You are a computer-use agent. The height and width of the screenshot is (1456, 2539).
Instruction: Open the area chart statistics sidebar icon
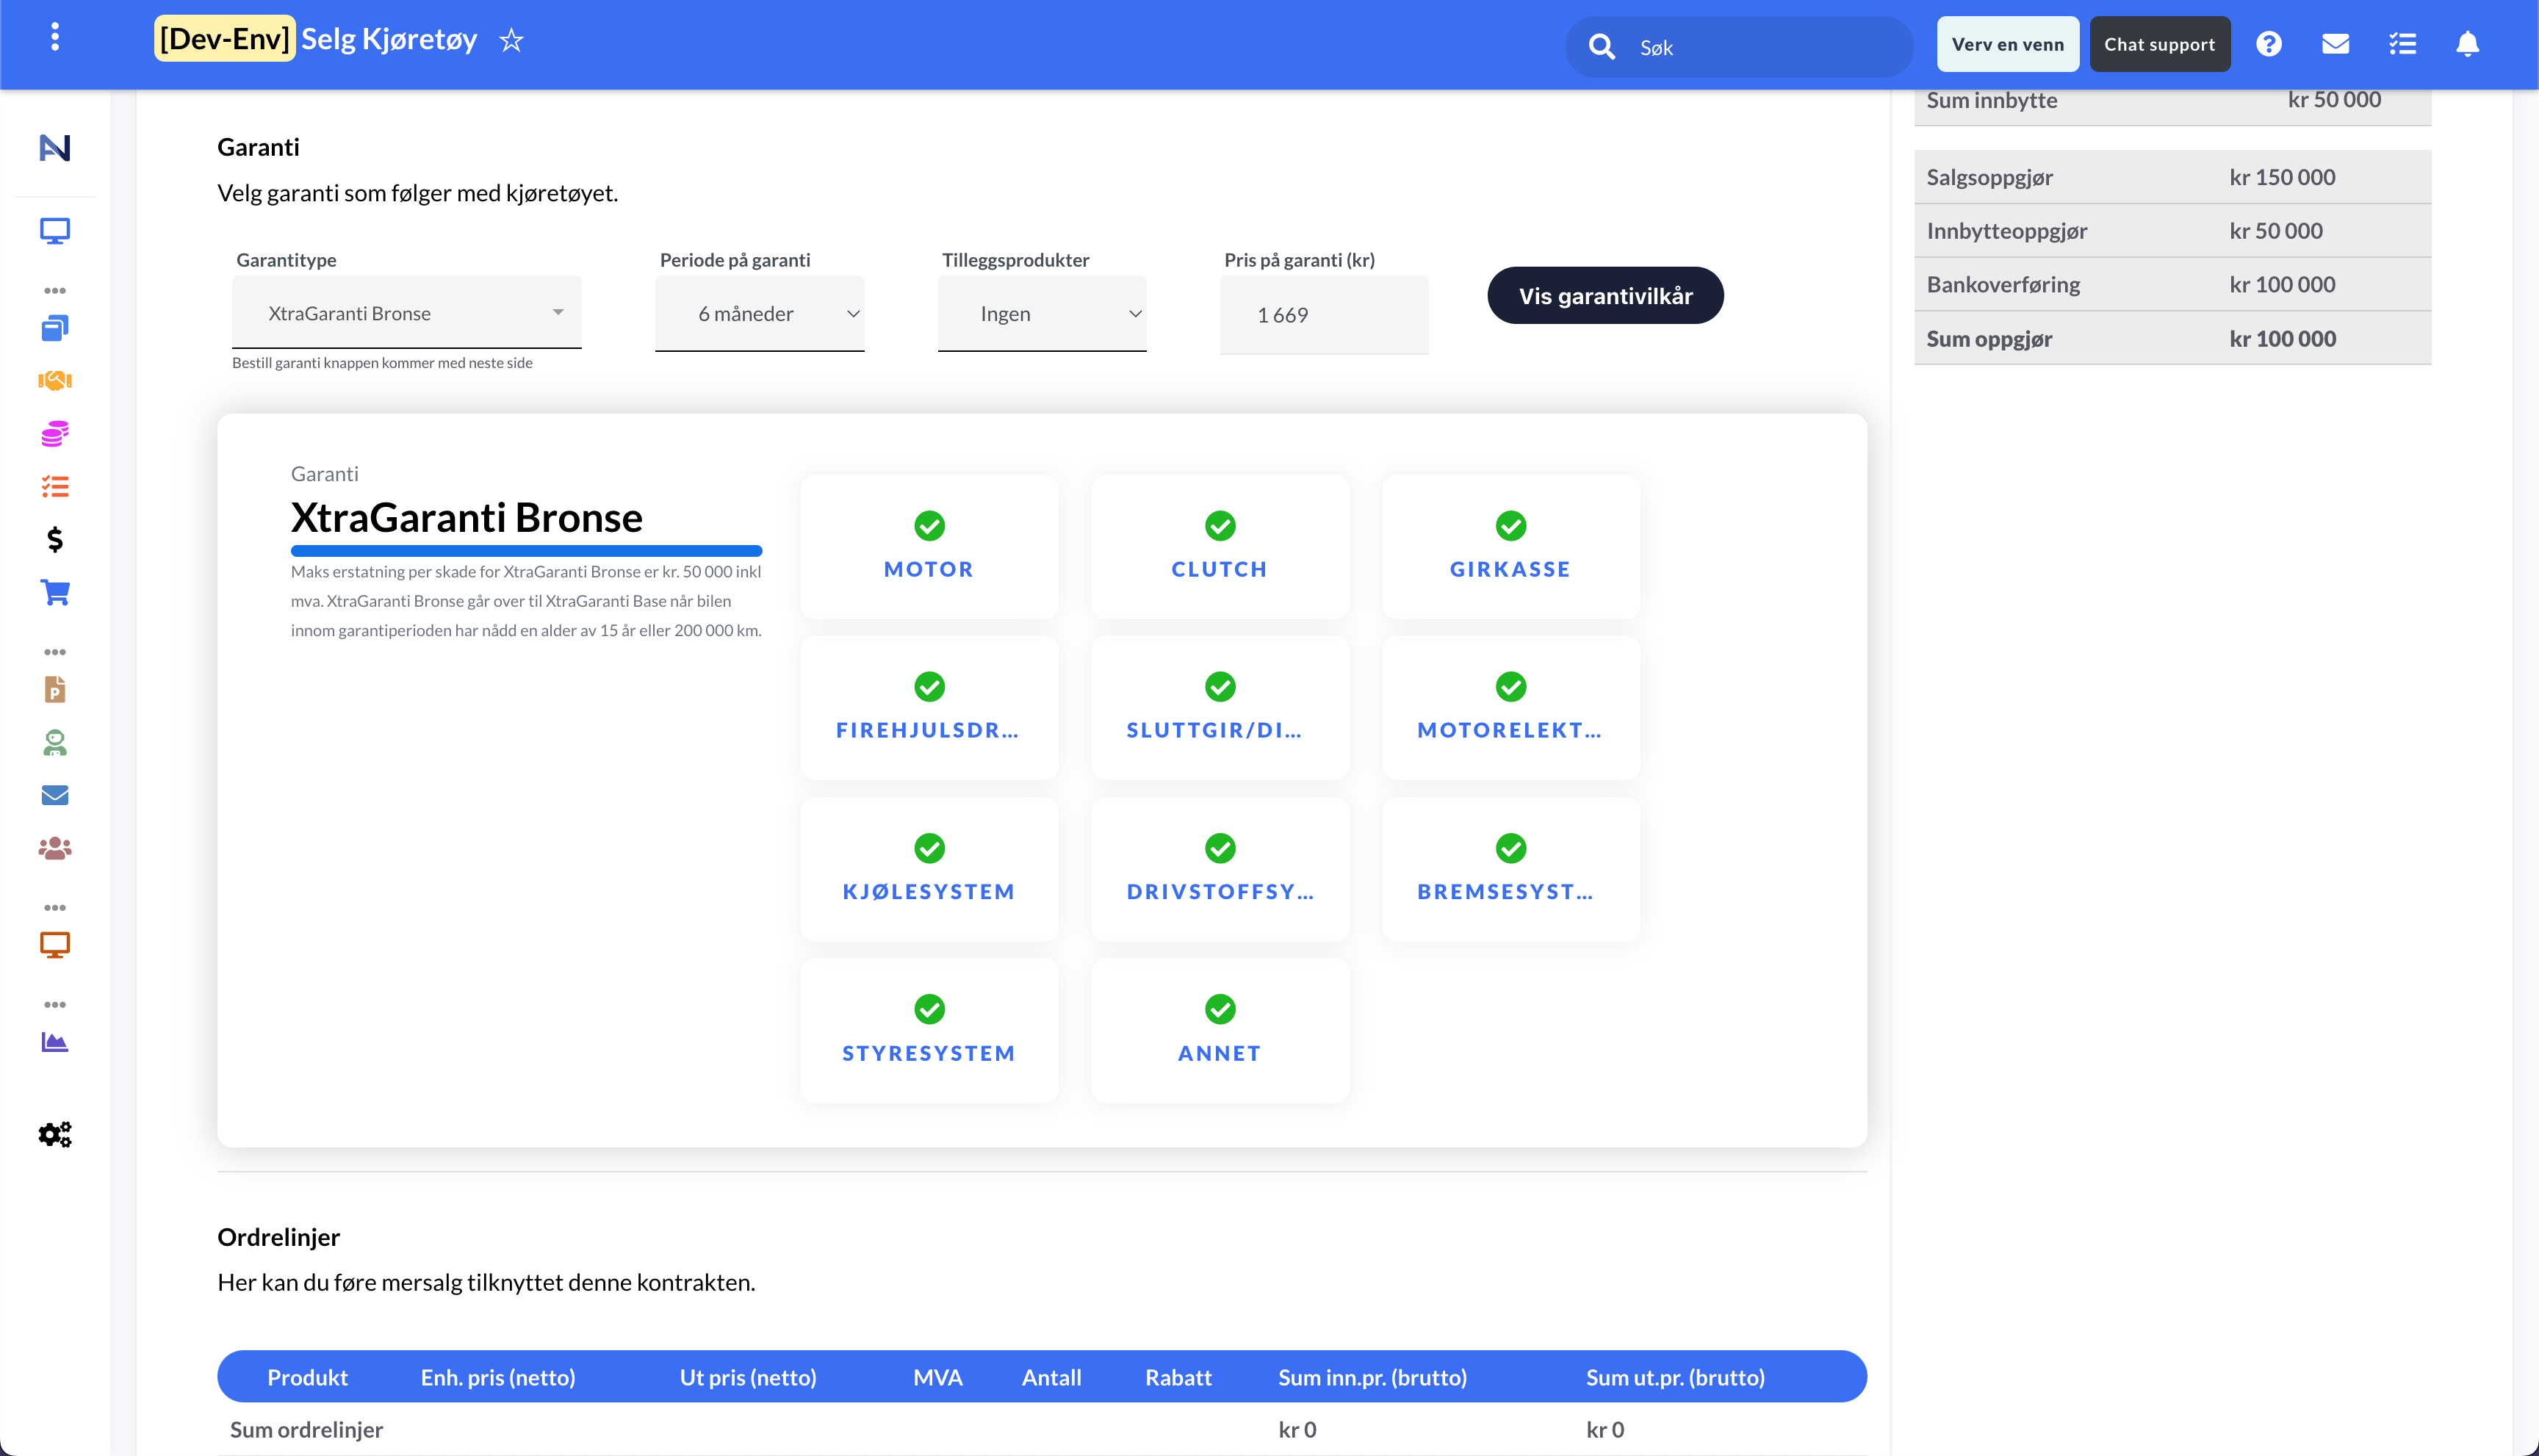click(x=55, y=1042)
